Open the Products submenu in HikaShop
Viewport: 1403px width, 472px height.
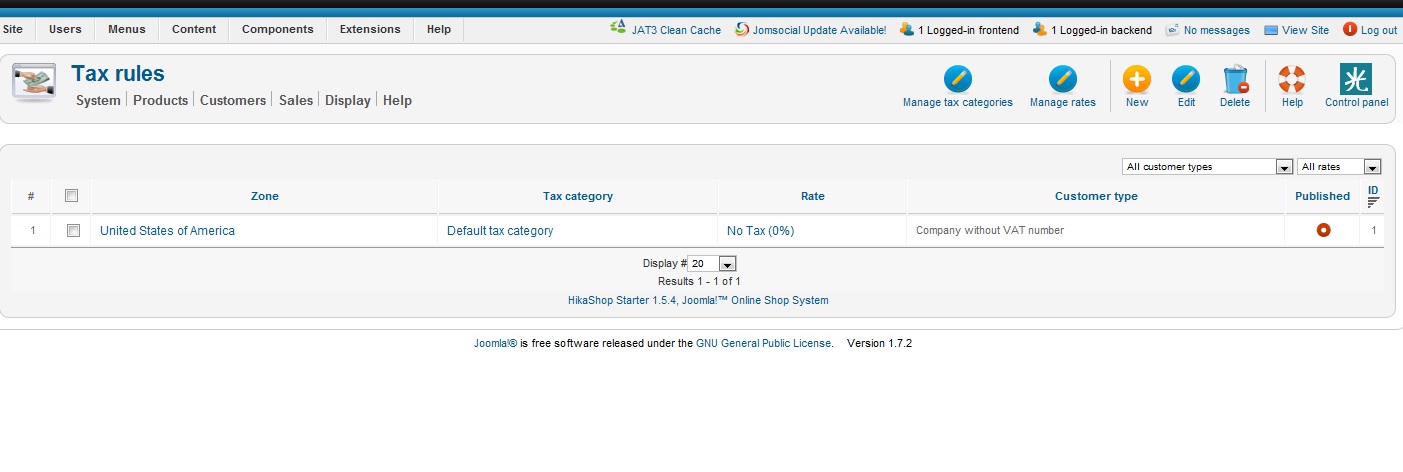coord(160,100)
